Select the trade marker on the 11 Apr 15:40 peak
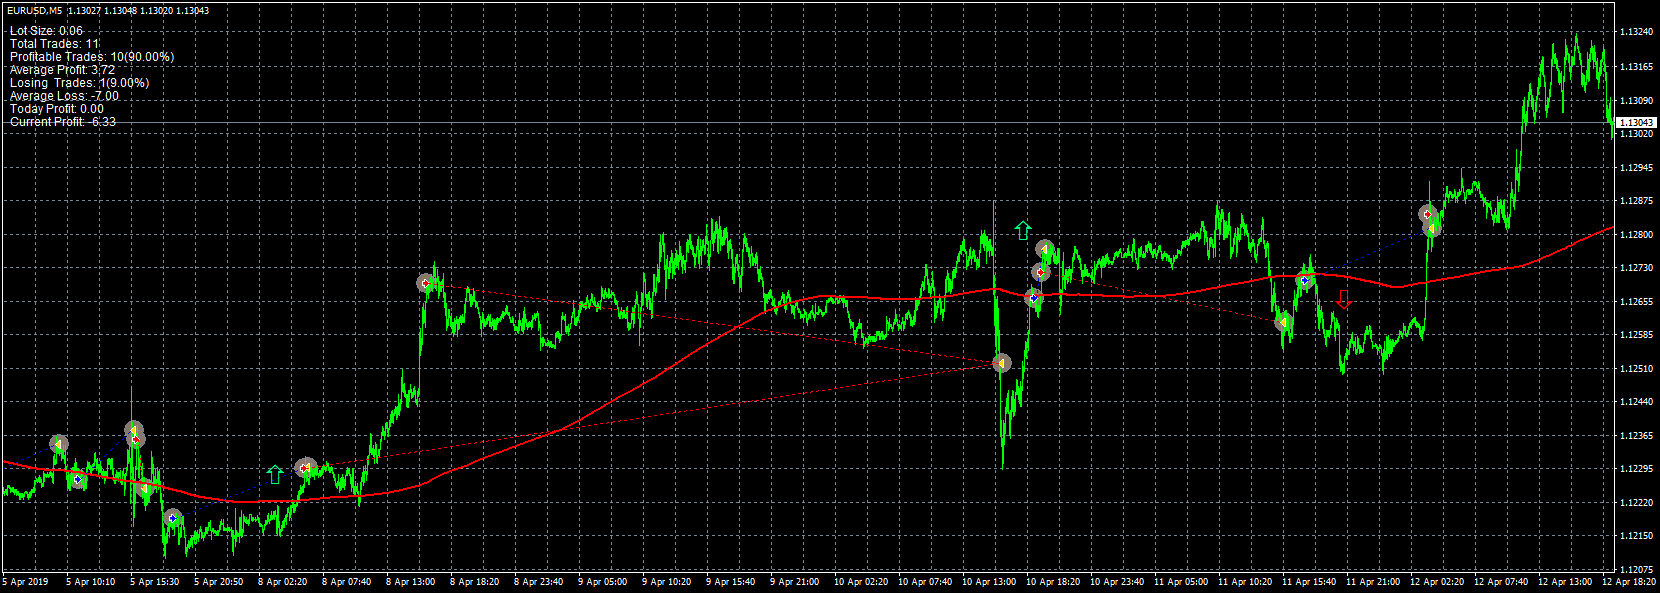 point(1305,281)
